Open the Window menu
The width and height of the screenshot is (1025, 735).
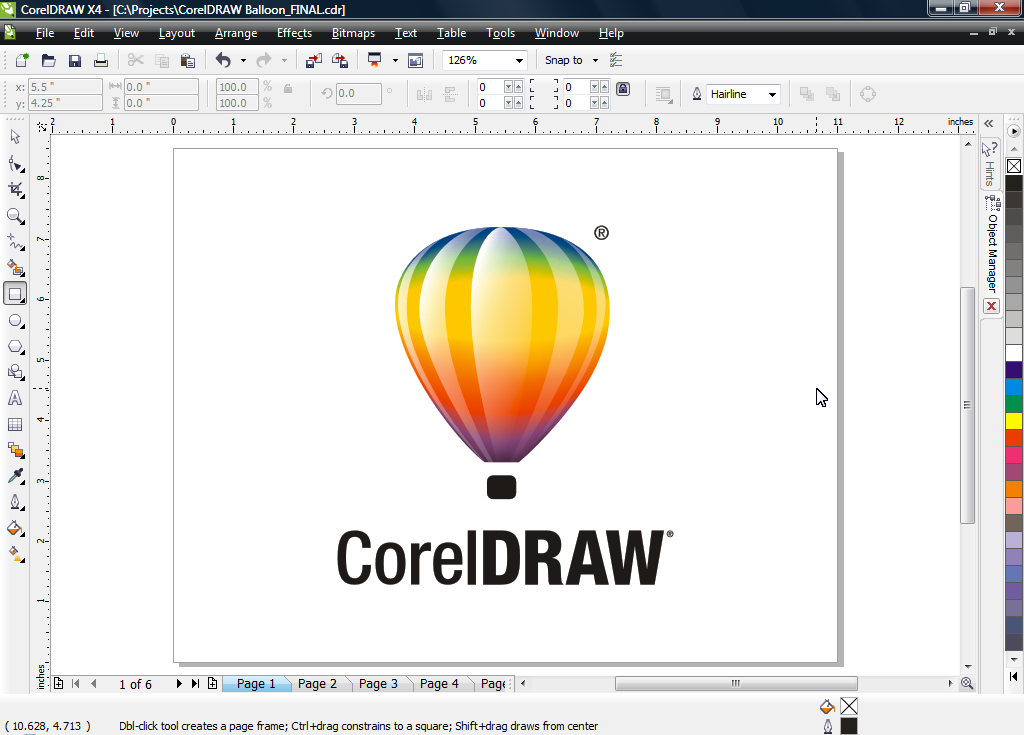coord(556,33)
